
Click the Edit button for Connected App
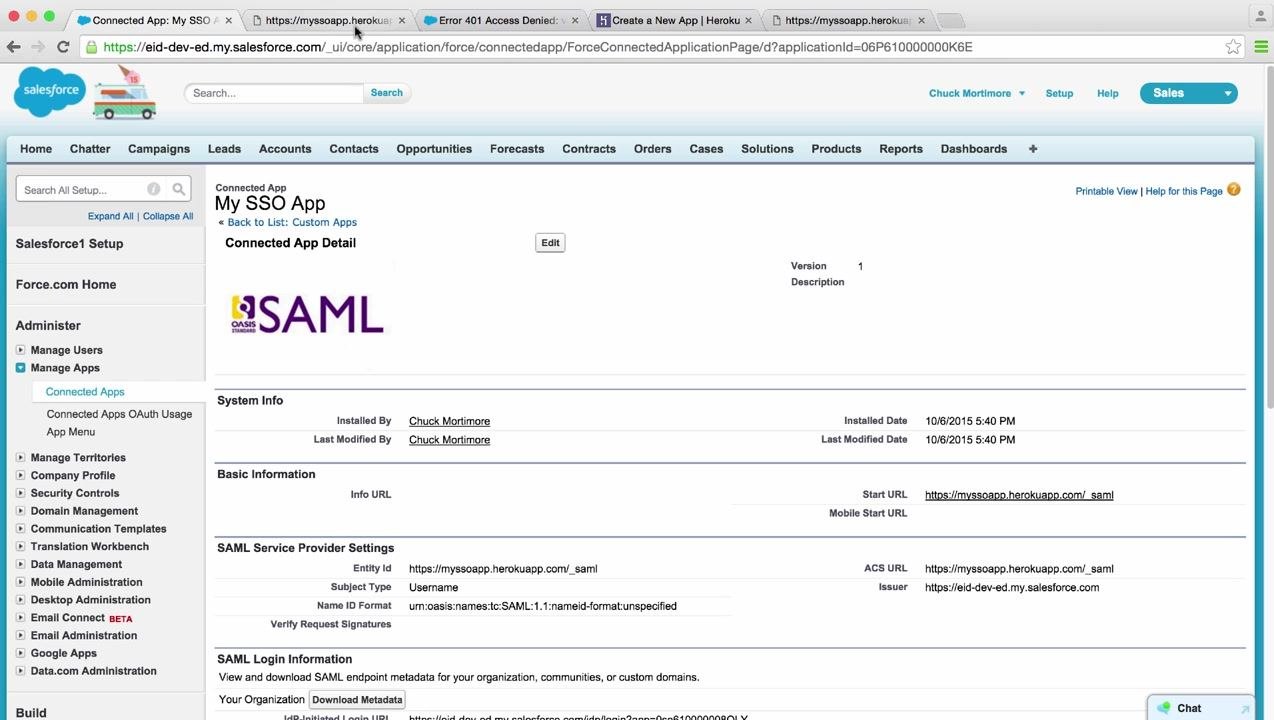tap(550, 243)
